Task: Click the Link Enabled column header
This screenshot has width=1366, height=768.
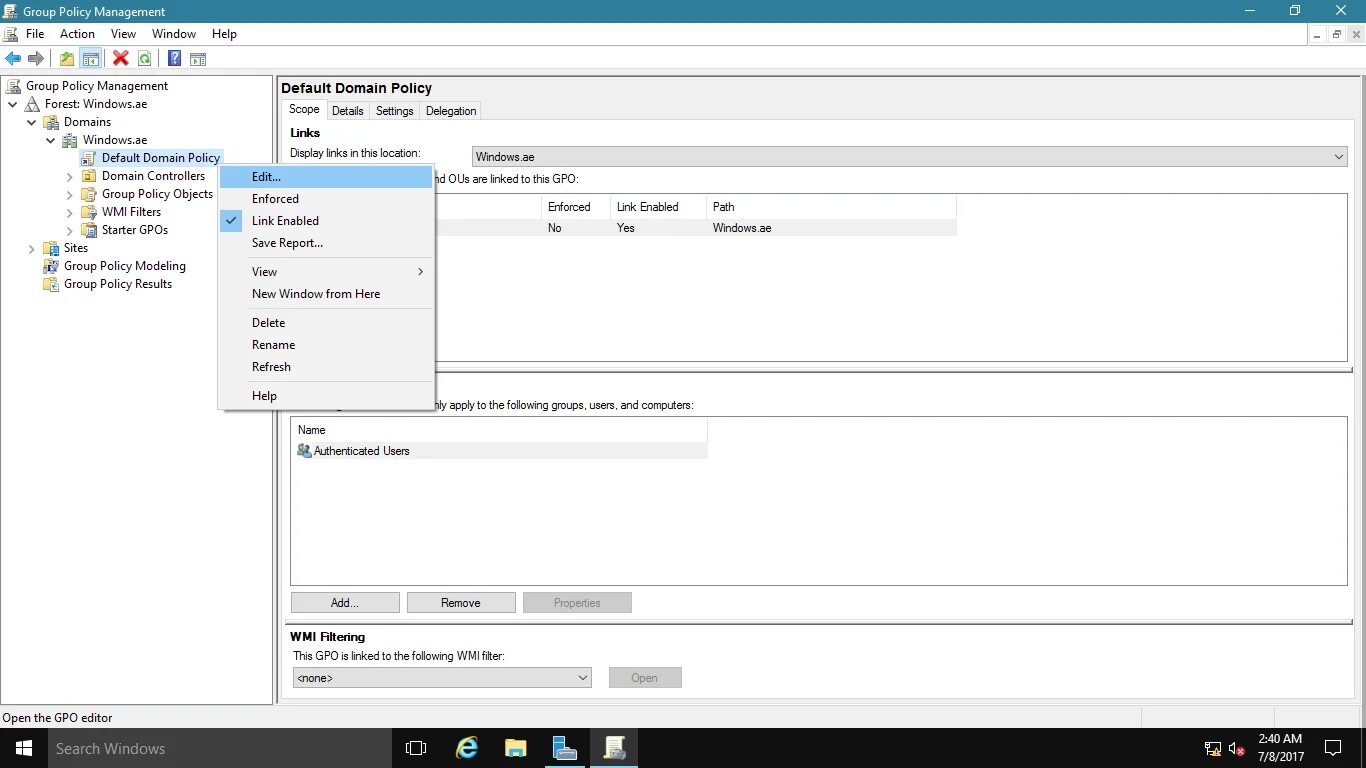Action: pyautogui.click(x=657, y=207)
